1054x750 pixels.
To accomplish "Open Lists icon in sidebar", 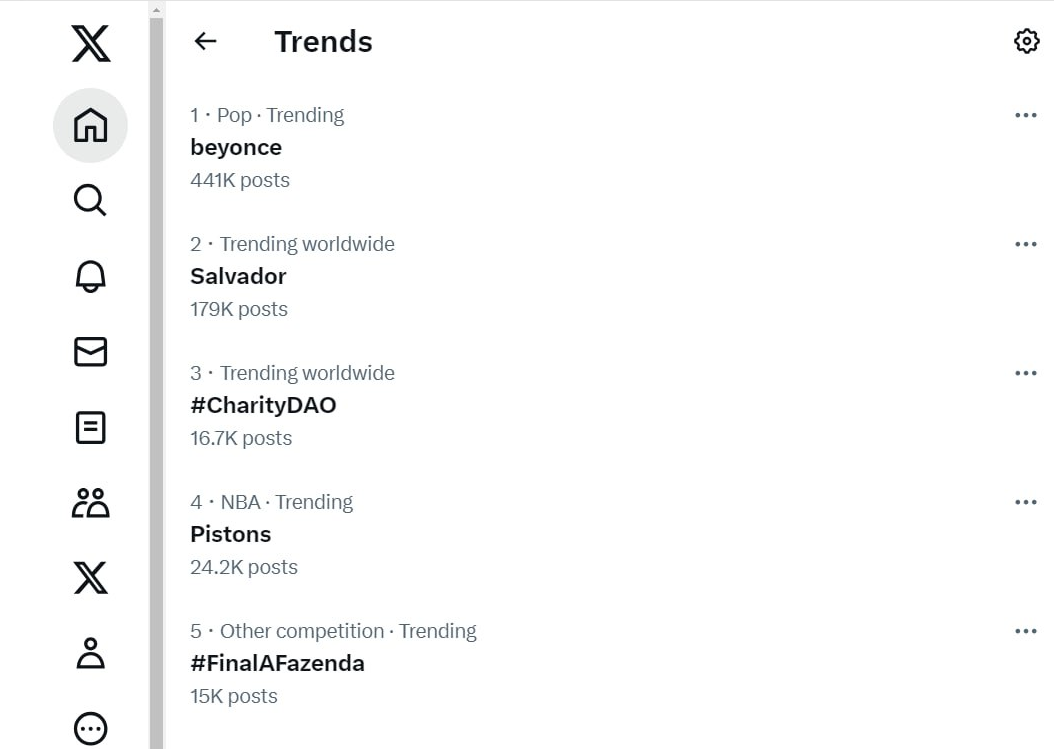I will [x=90, y=427].
